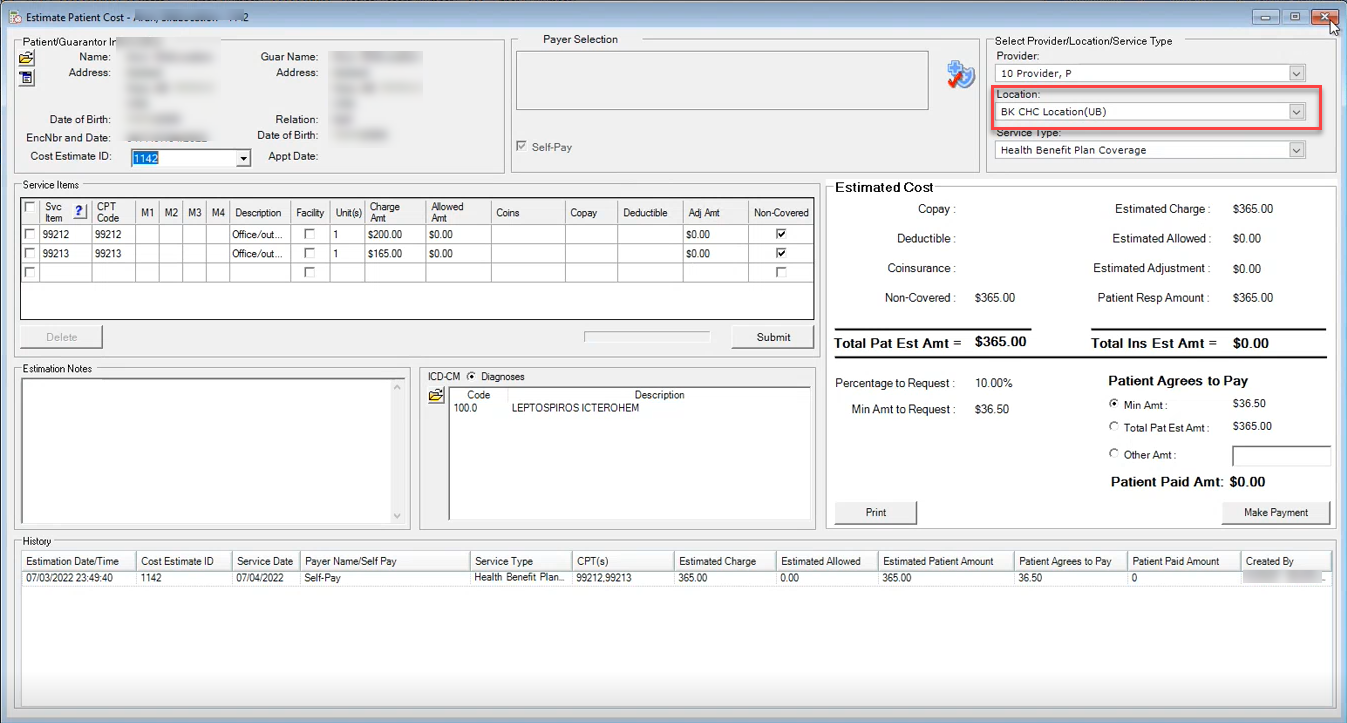
Task: Click the Delete button
Action: (62, 337)
